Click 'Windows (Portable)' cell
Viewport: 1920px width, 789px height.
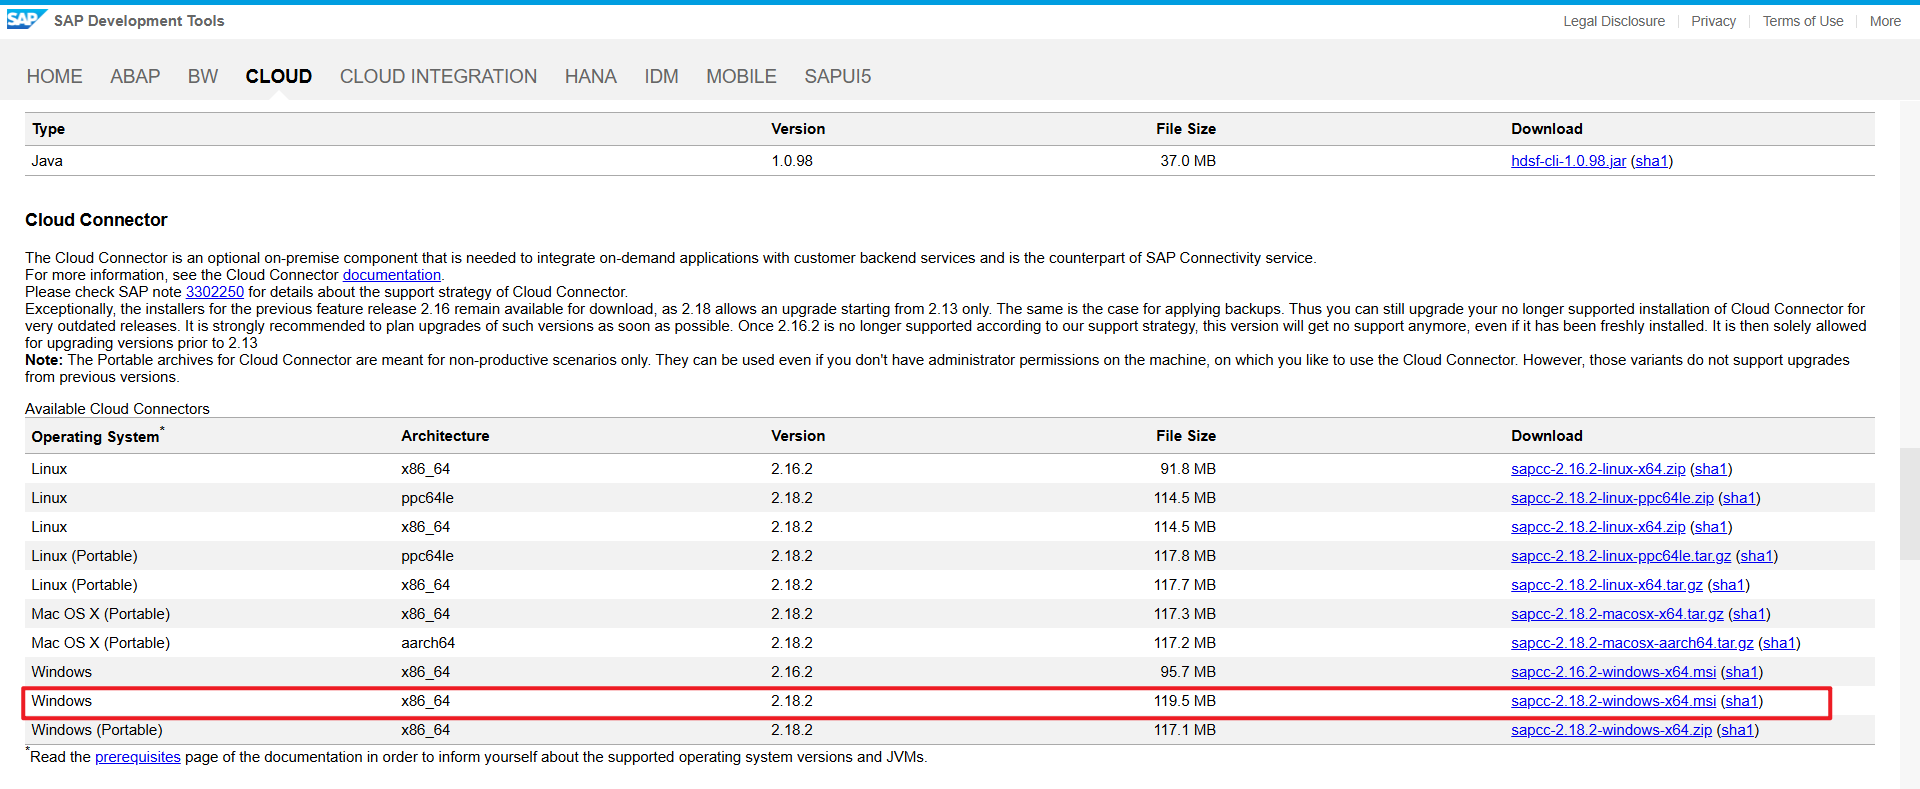click(x=97, y=730)
